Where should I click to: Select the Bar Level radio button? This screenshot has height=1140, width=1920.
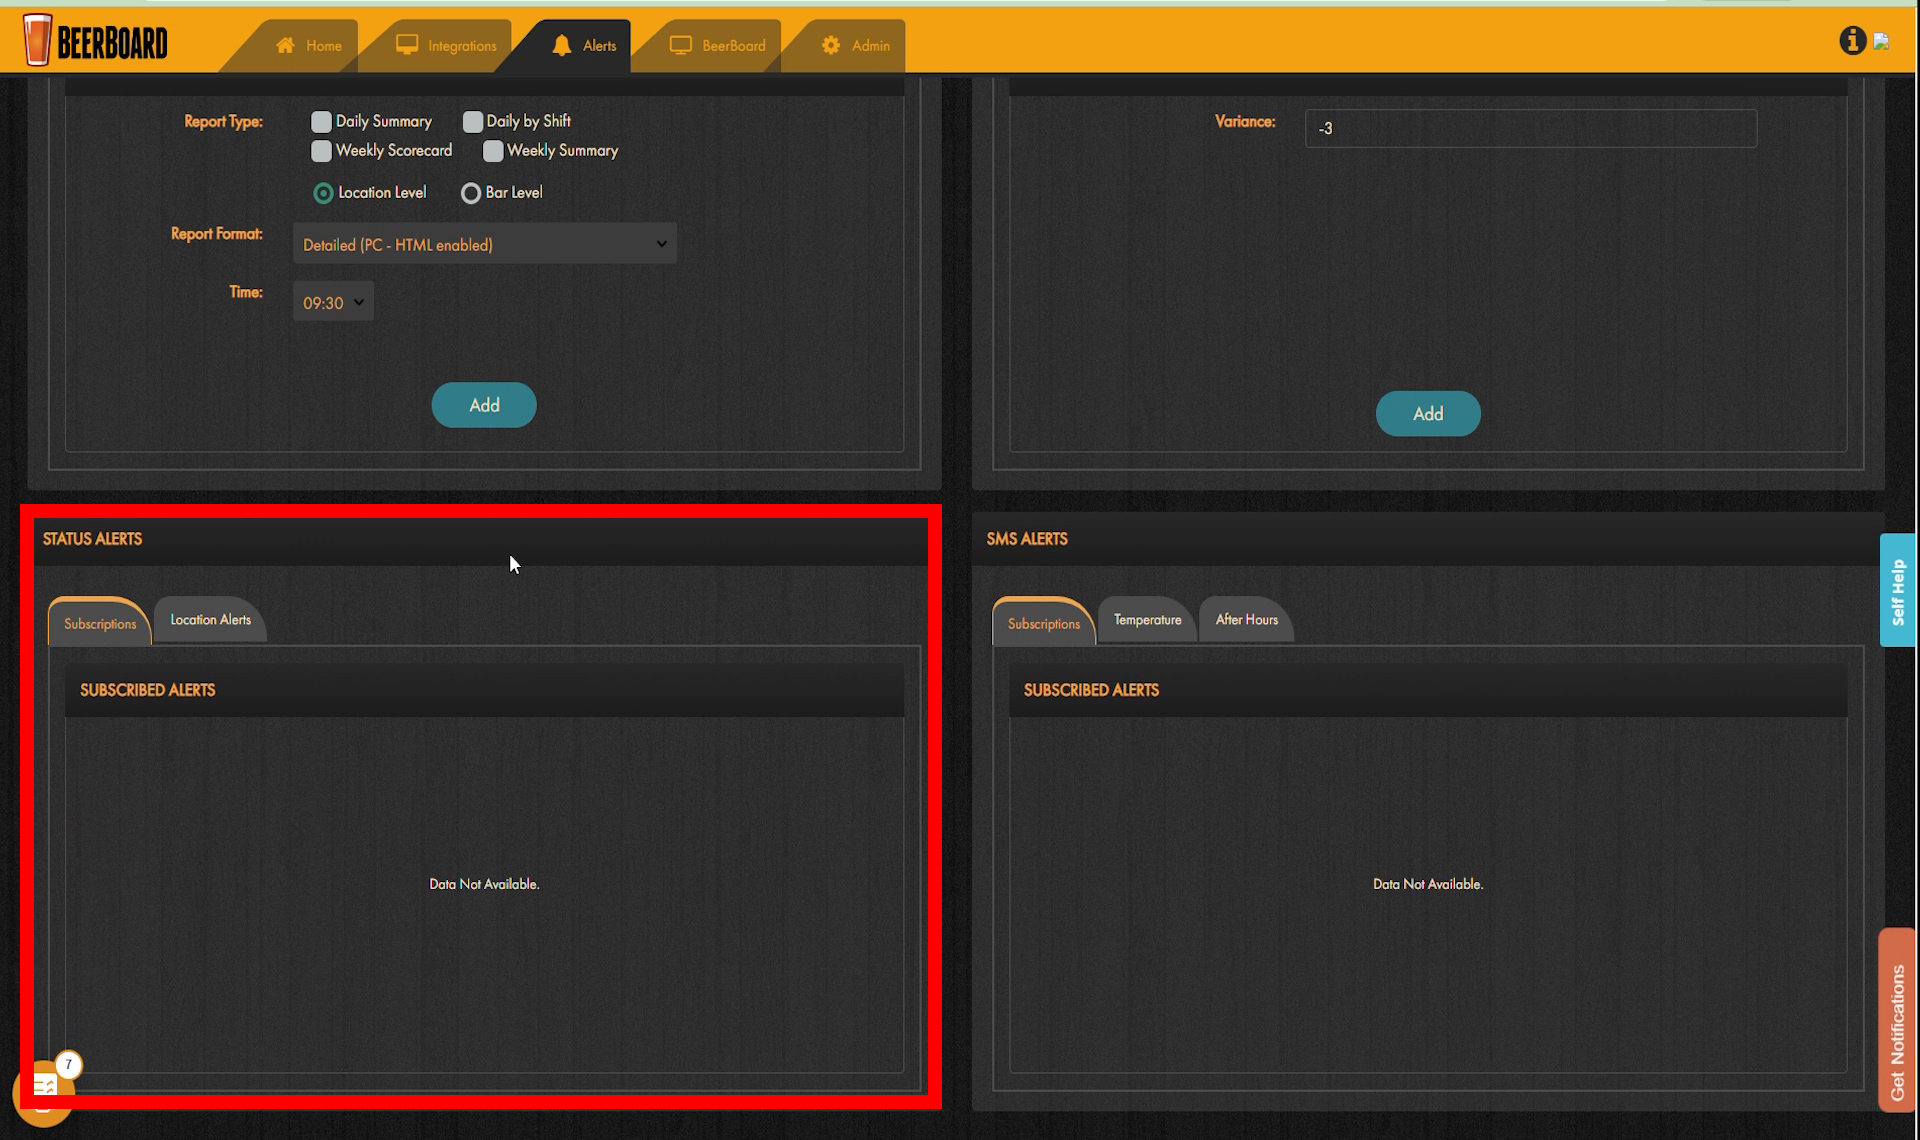click(470, 193)
